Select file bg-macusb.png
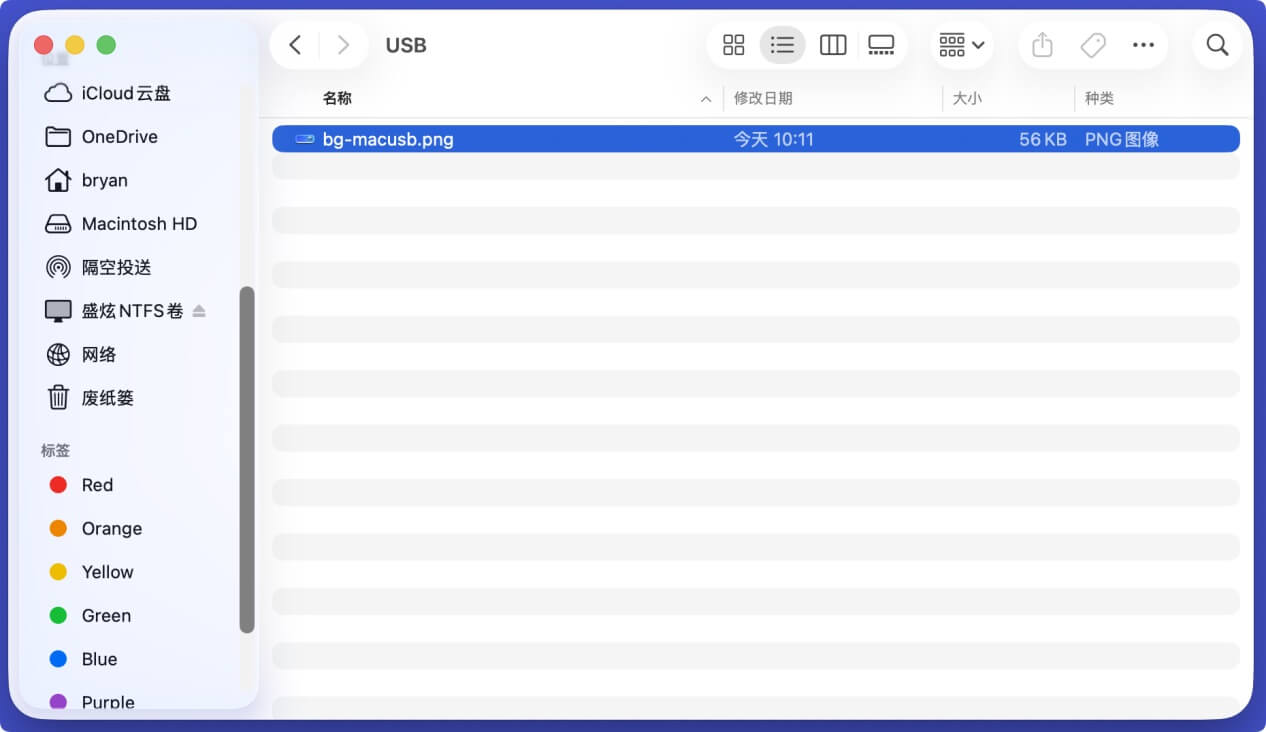The image size is (1266, 732). tap(388, 139)
